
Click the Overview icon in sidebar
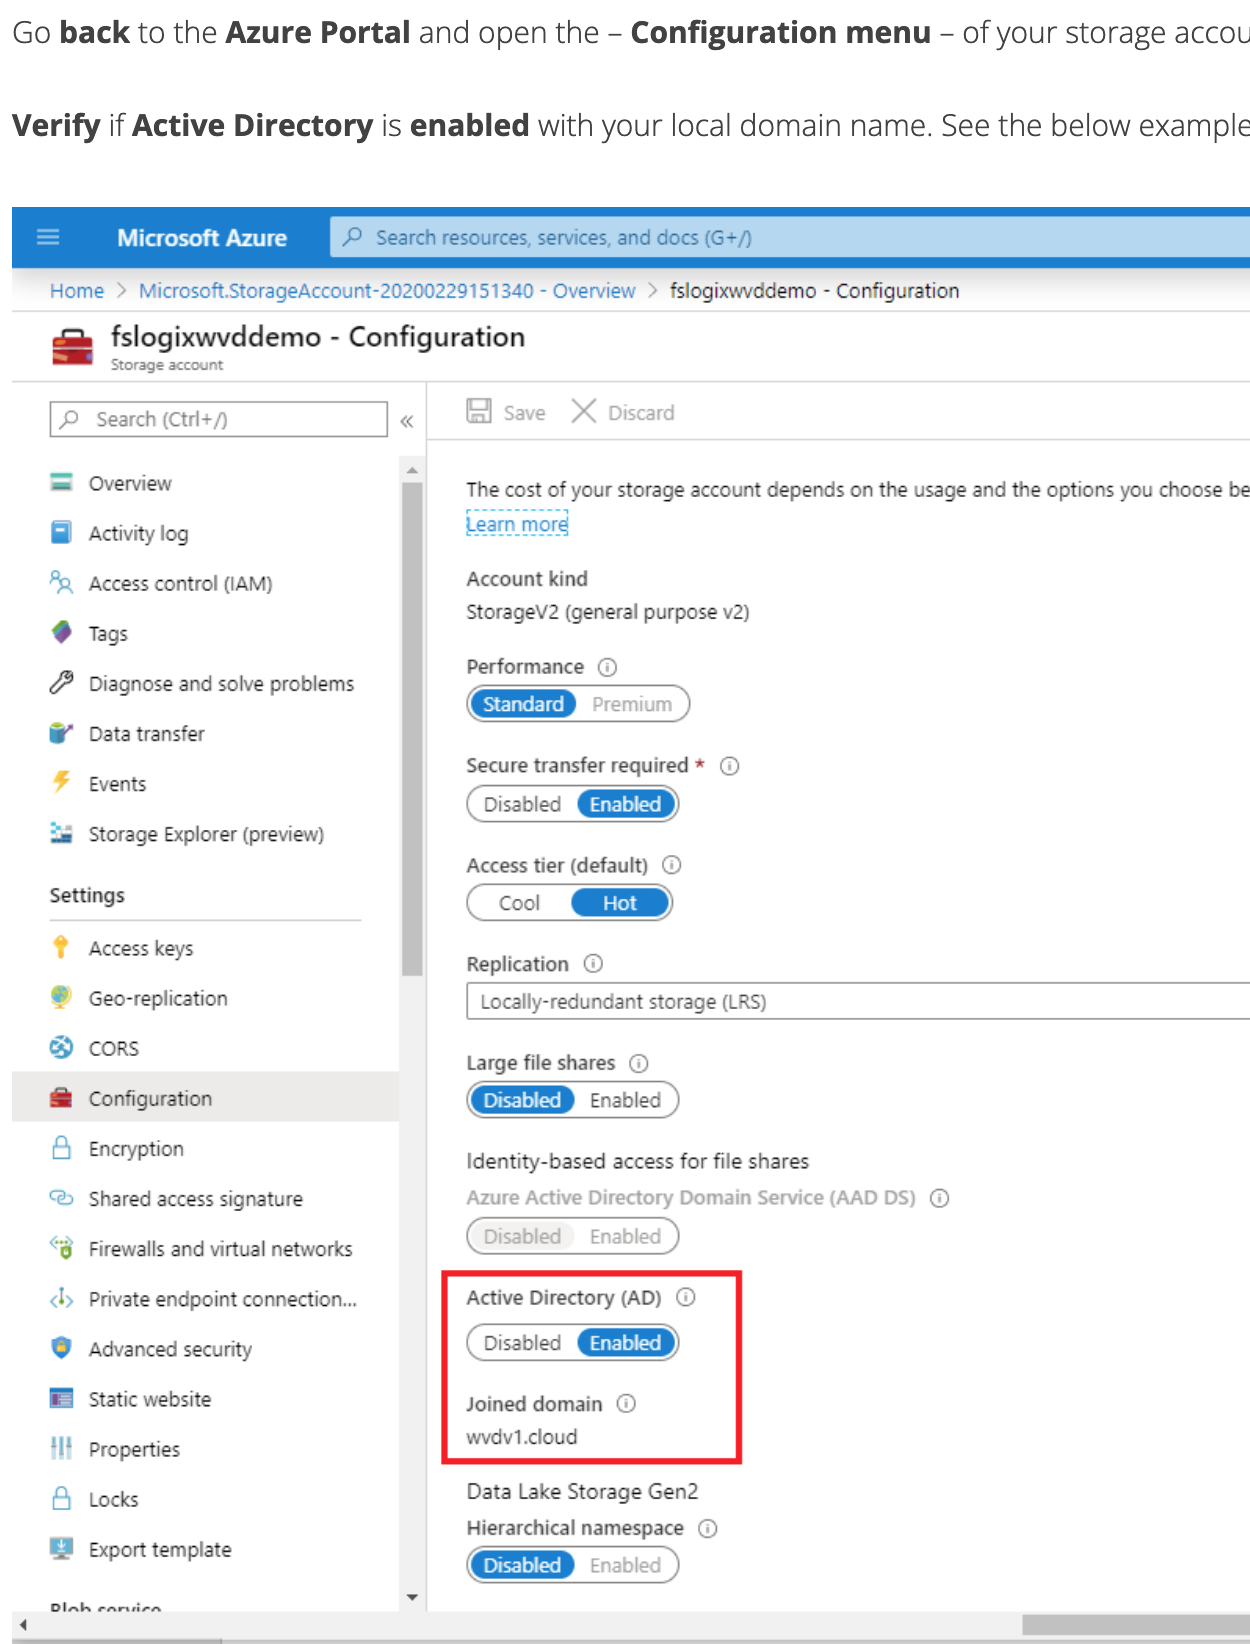61,482
